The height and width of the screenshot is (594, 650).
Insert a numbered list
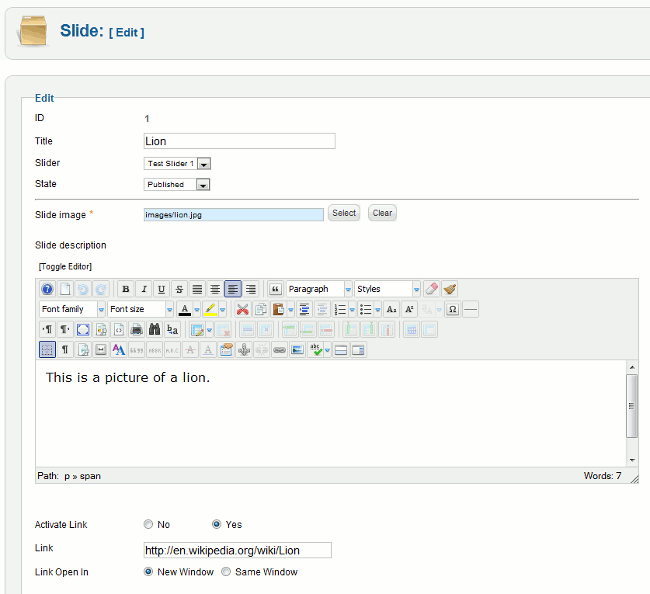pyautogui.click(x=340, y=309)
